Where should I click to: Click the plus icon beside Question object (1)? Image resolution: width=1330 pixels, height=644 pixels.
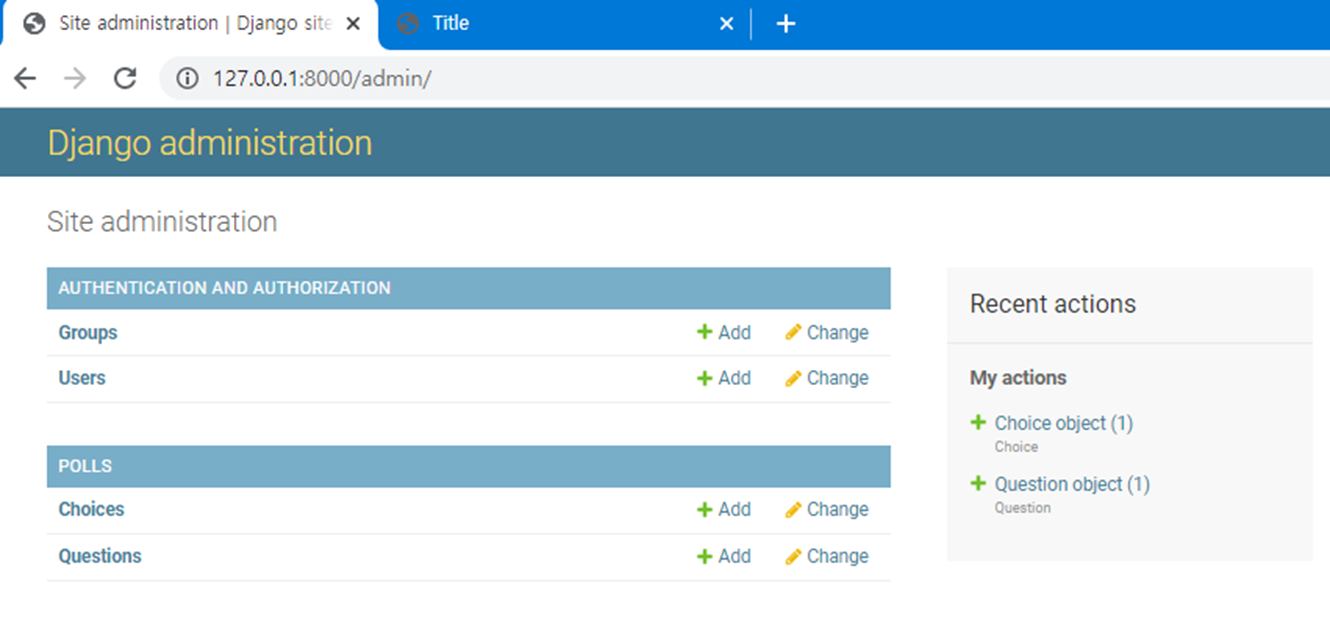click(978, 483)
